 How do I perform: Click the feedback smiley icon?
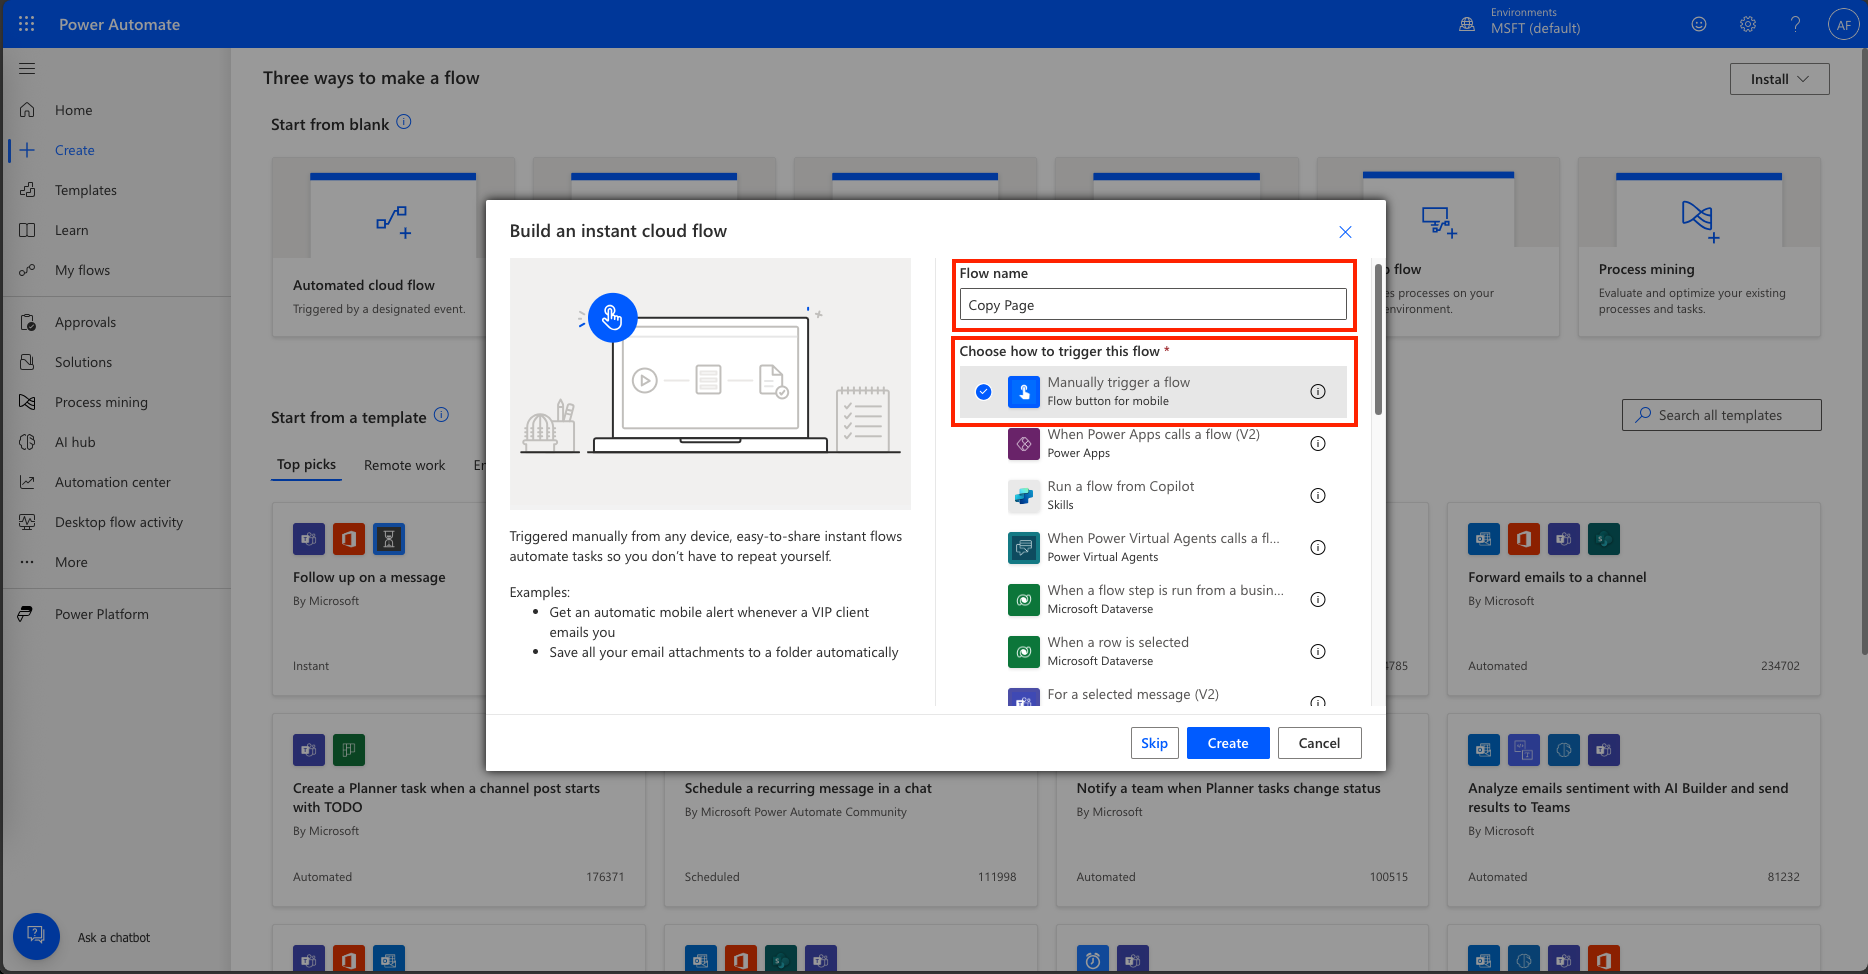pos(1698,24)
